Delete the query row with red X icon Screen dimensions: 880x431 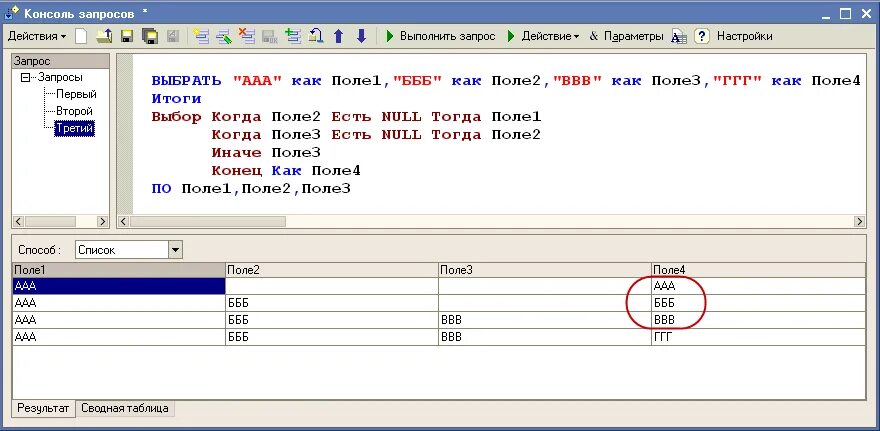246,36
